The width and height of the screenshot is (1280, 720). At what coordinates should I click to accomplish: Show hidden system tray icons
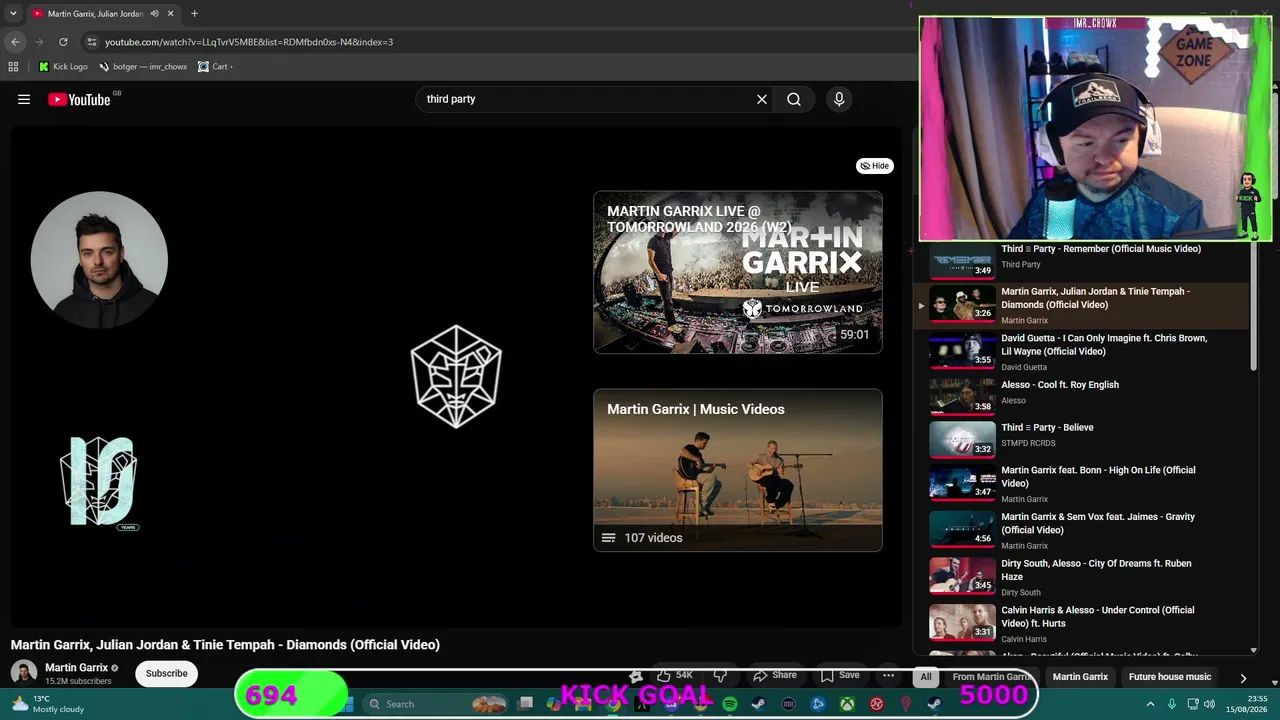tap(1150, 704)
